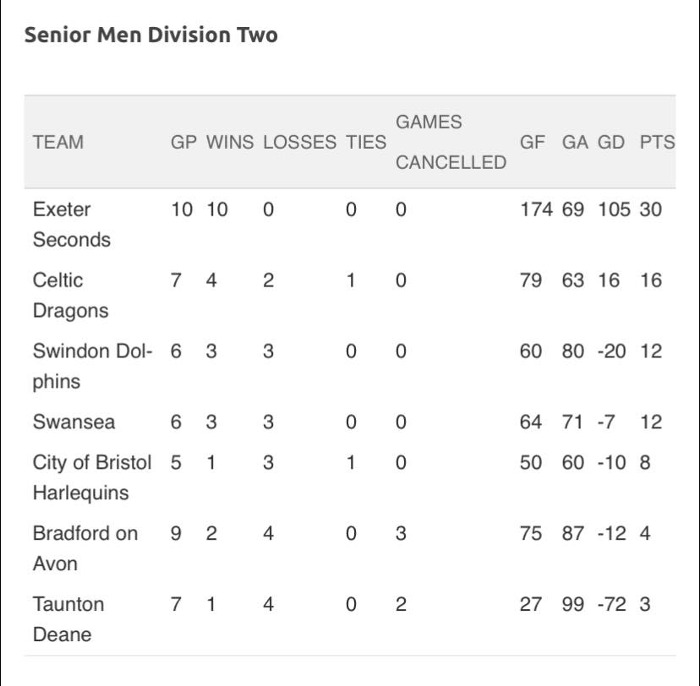Image resolution: width=700 pixels, height=686 pixels.
Task: Open the Celtic Dragons team
Action: [x=70, y=295]
